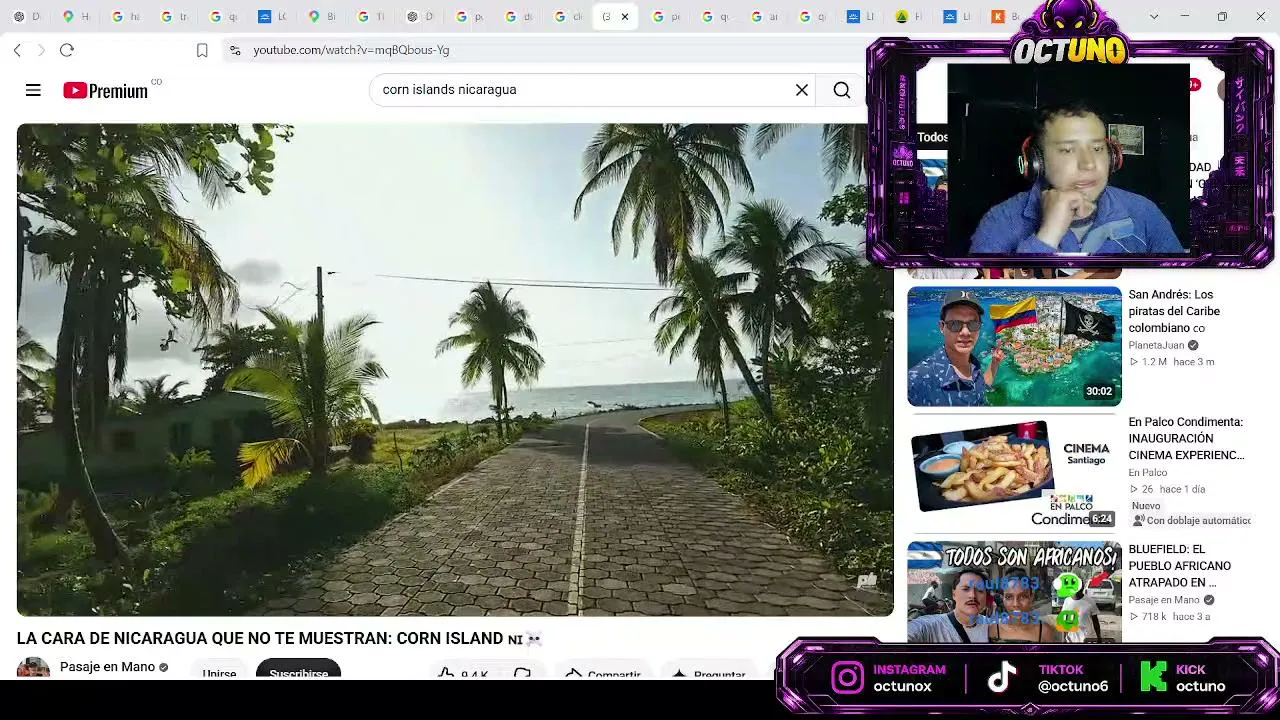Open the YouTube guide hamburger menu
The image size is (1280, 720).
pyautogui.click(x=33, y=90)
